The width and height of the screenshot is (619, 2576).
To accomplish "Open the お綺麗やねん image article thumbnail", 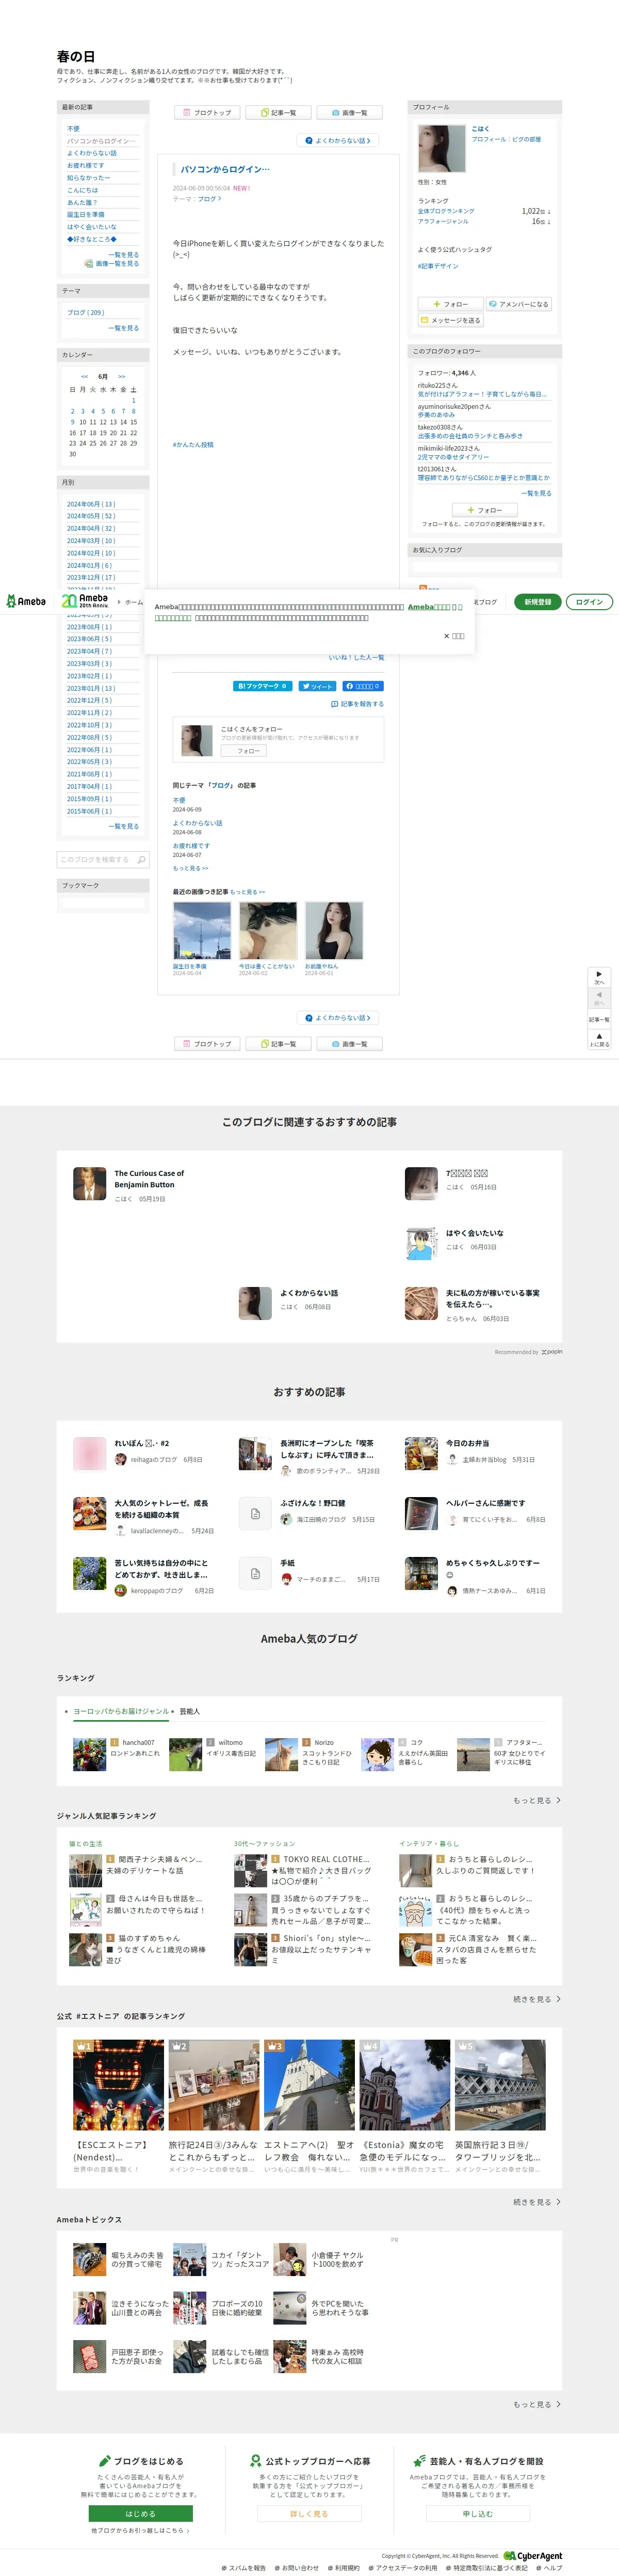I will [334, 931].
